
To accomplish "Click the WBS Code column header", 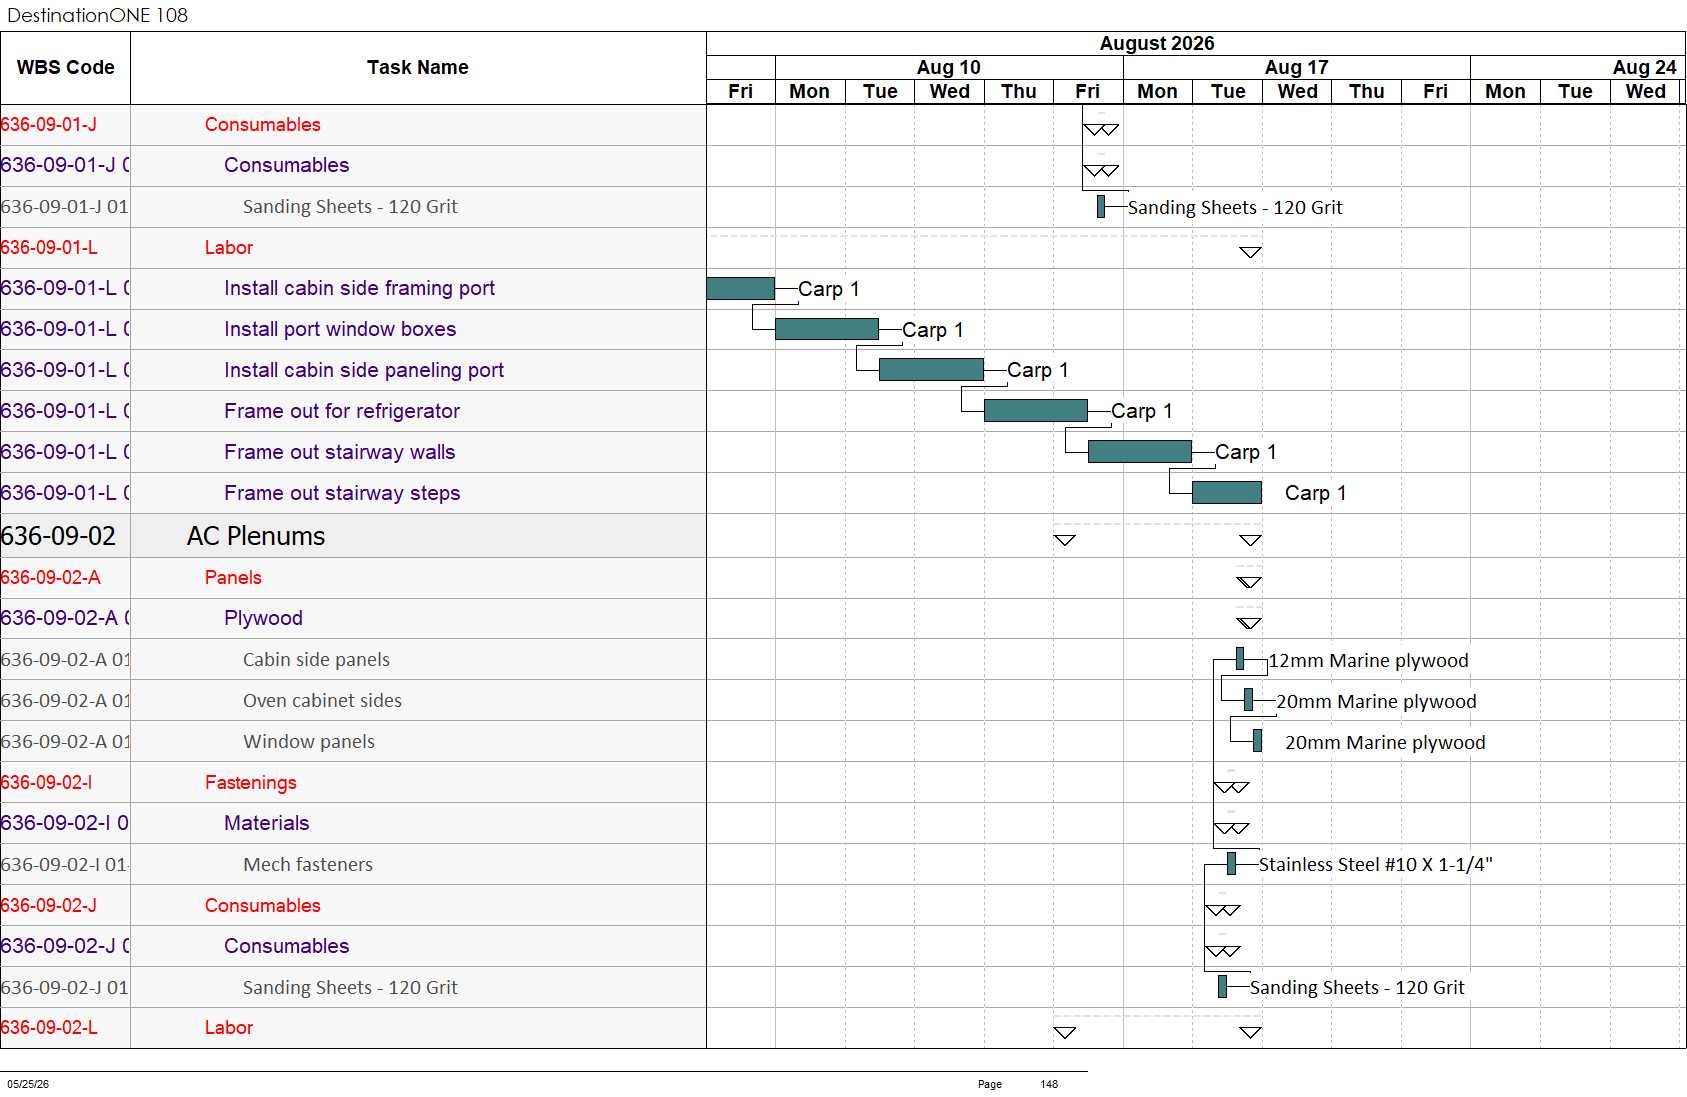I will 65,67.
